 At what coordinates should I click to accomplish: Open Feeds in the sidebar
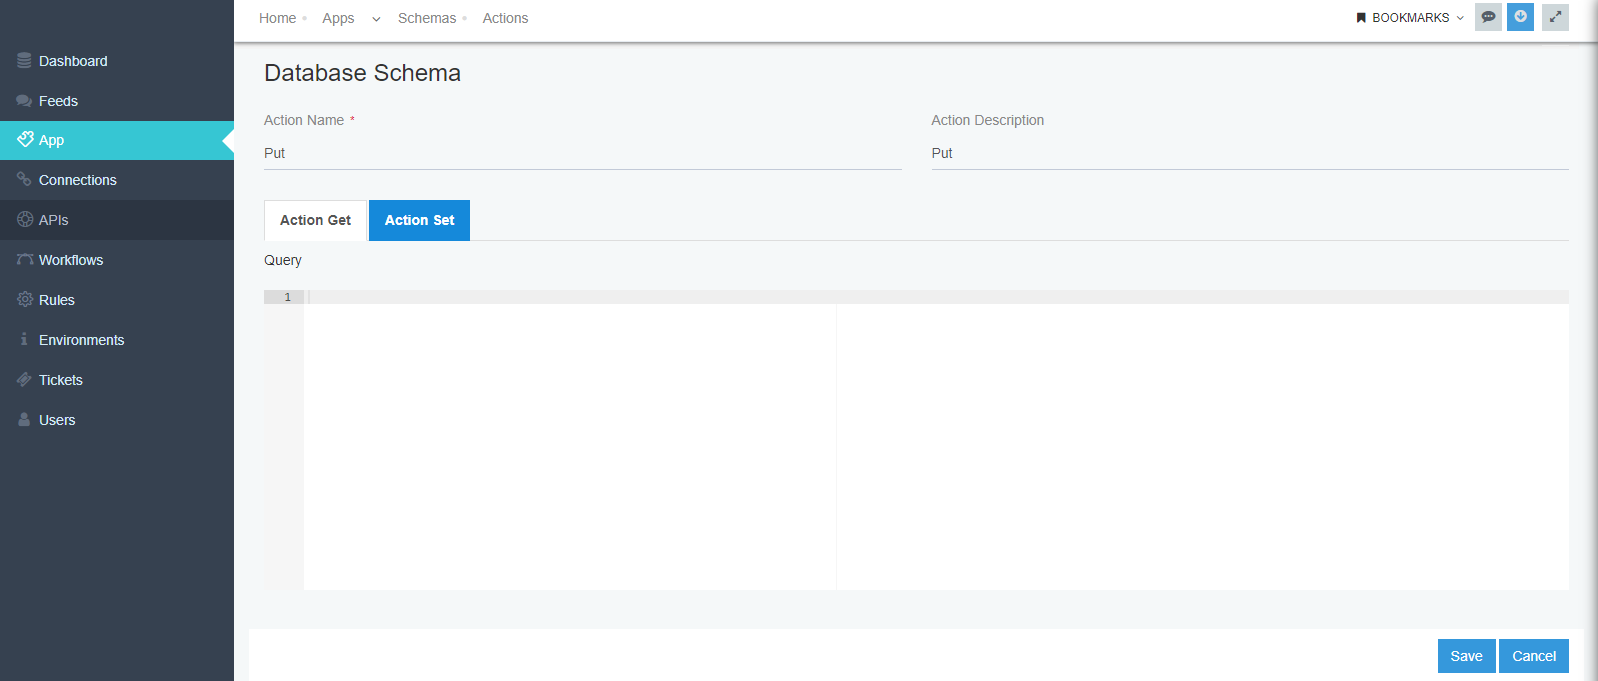pos(117,101)
